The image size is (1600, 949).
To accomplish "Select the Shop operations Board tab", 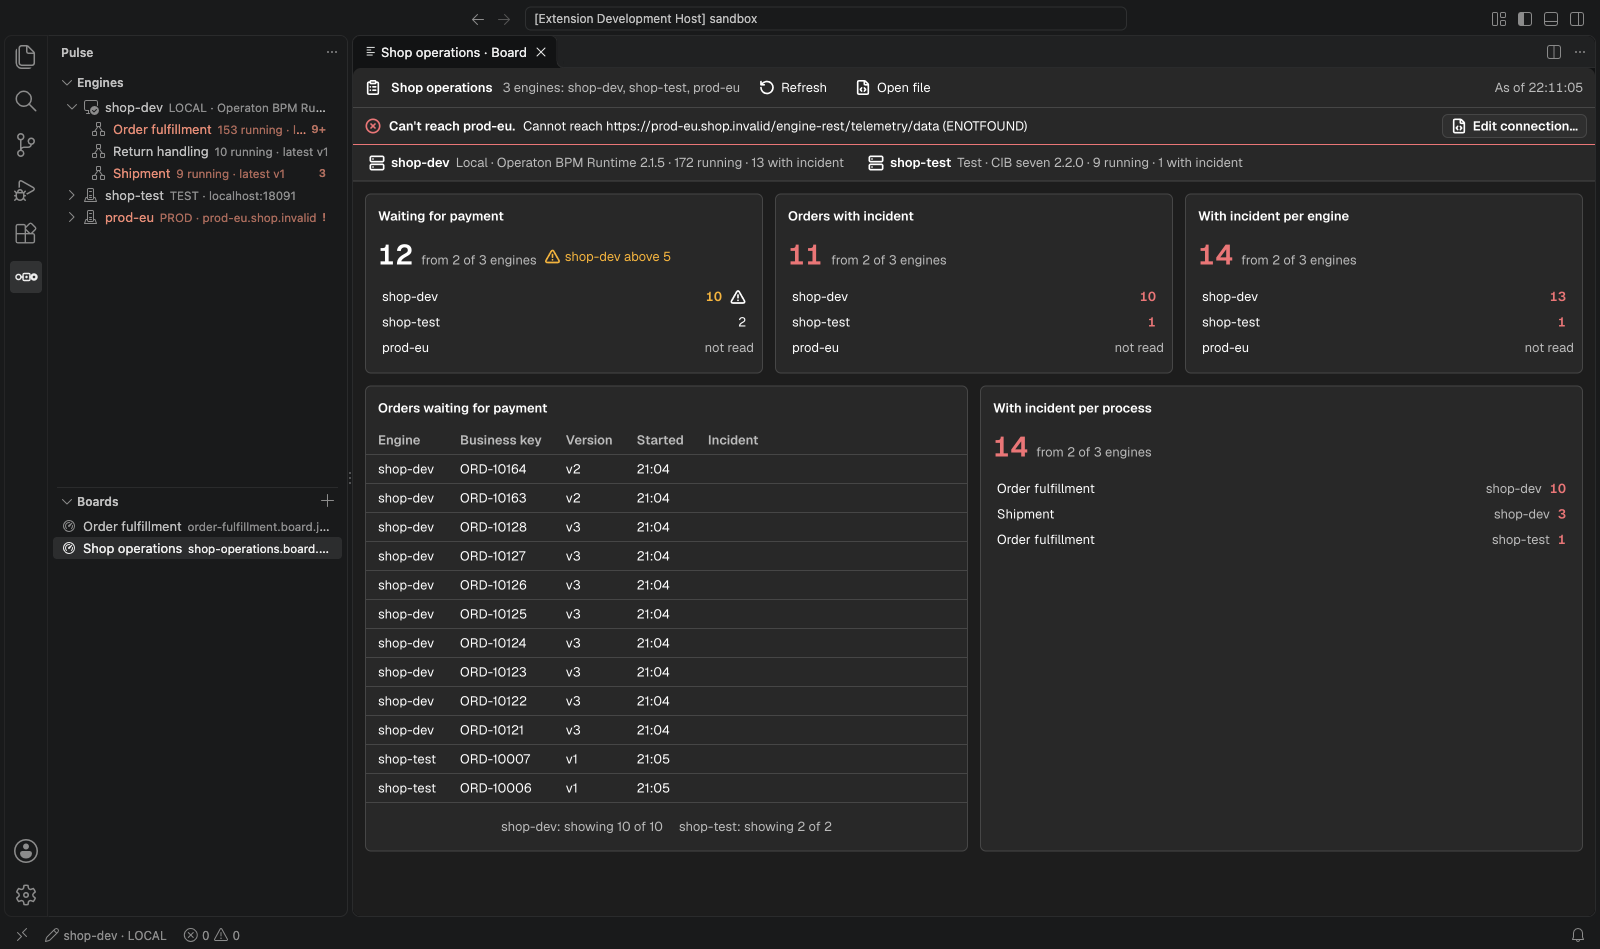I will [454, 52].
